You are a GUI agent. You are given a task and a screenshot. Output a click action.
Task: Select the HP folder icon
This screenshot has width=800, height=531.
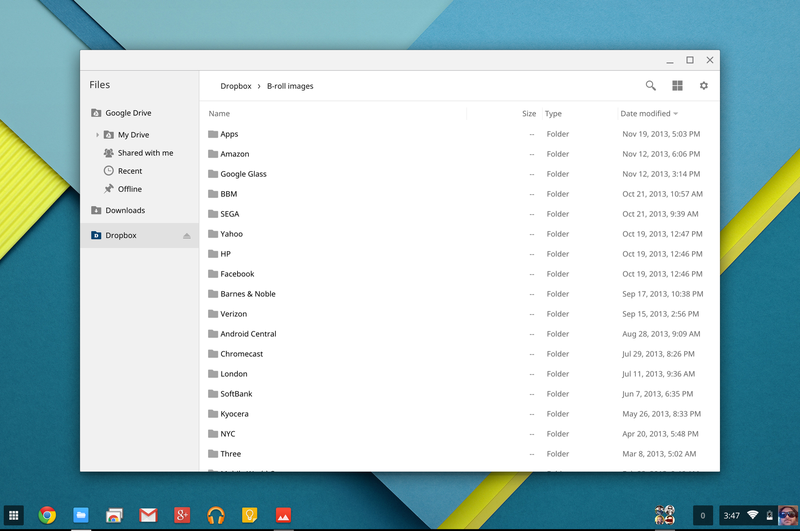pos(213,254)
